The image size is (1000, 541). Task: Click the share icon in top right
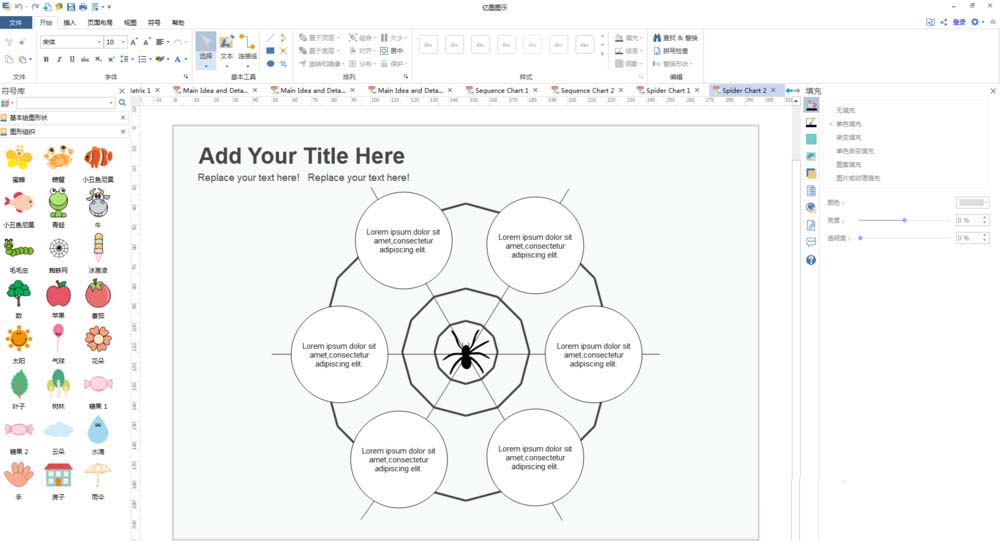[x=943, y=22]
